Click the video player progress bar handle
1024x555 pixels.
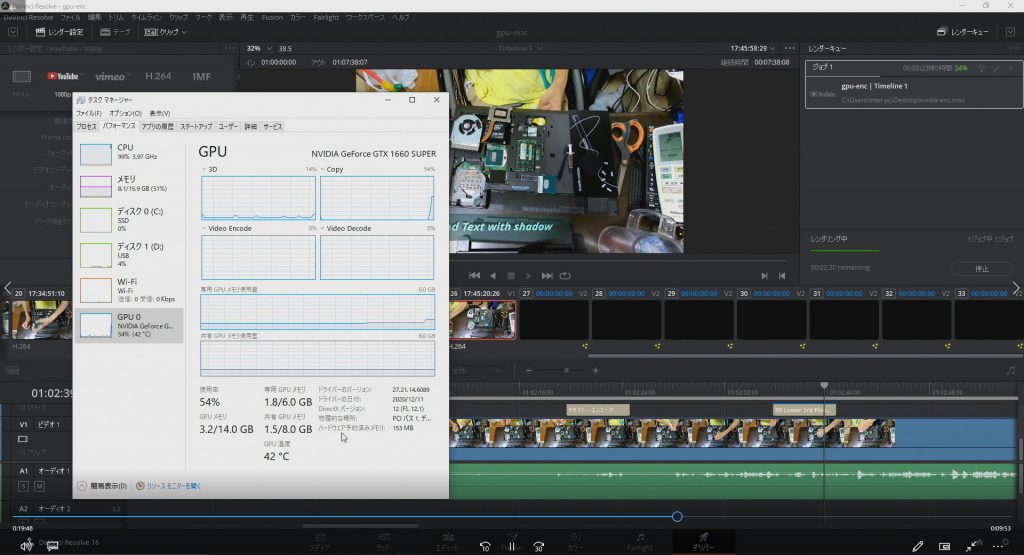pyautogui.click(x=677, y=516)
